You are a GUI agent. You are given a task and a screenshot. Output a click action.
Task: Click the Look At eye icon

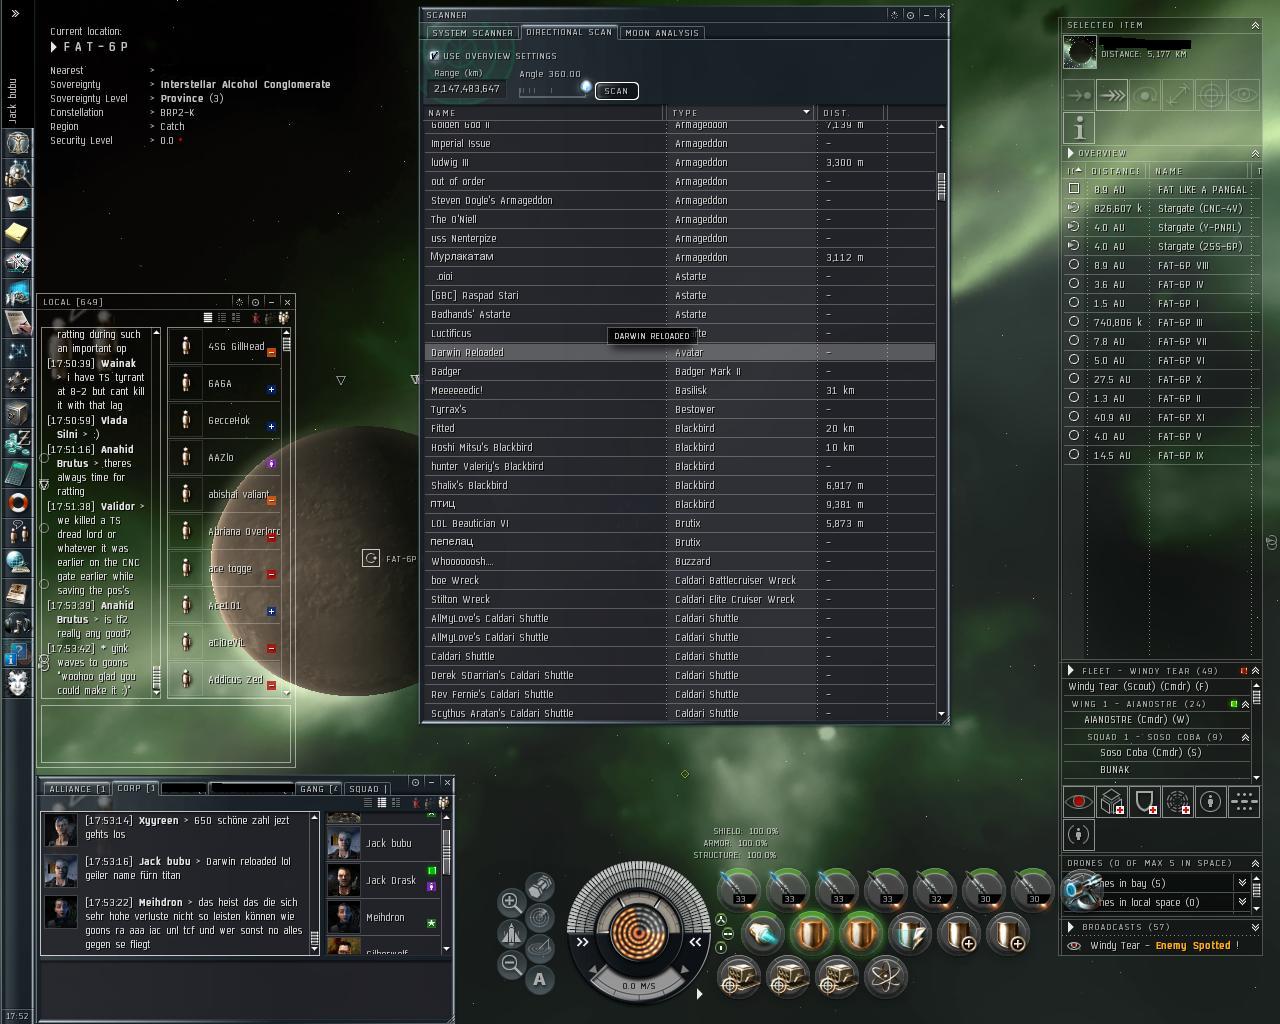click(1244, 95)
